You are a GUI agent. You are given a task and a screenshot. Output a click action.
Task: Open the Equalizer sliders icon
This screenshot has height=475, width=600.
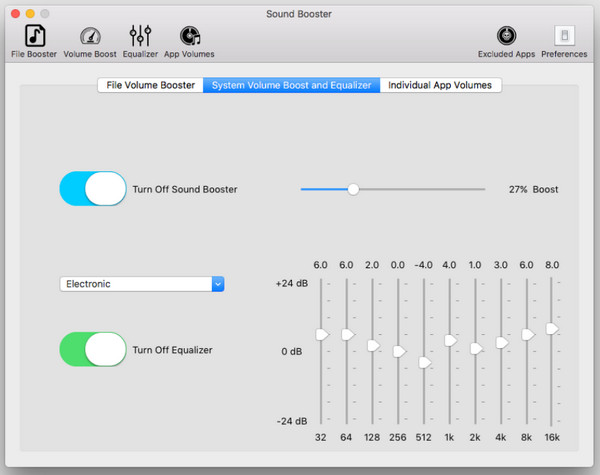click(140, 36)
